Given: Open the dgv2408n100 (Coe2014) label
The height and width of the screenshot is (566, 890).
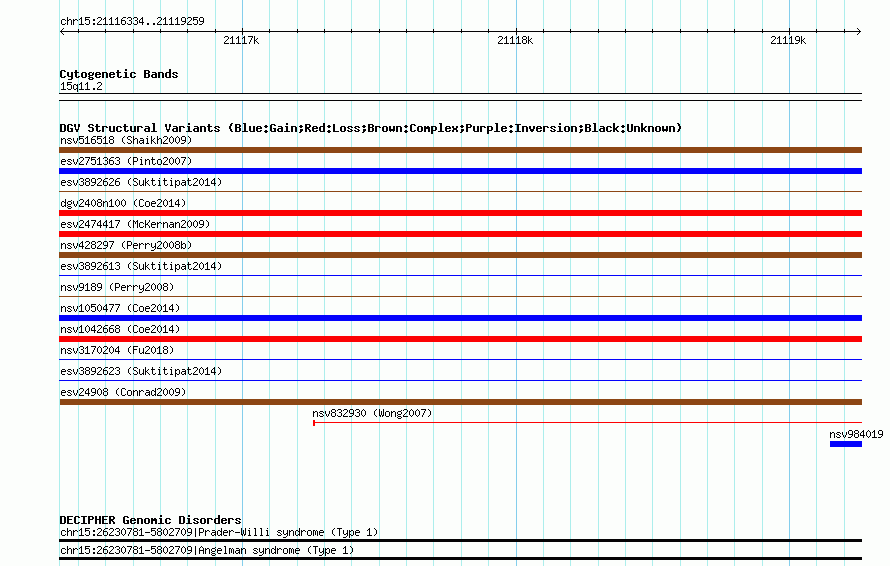Looking at the screenshot, I should coord(123,203).
